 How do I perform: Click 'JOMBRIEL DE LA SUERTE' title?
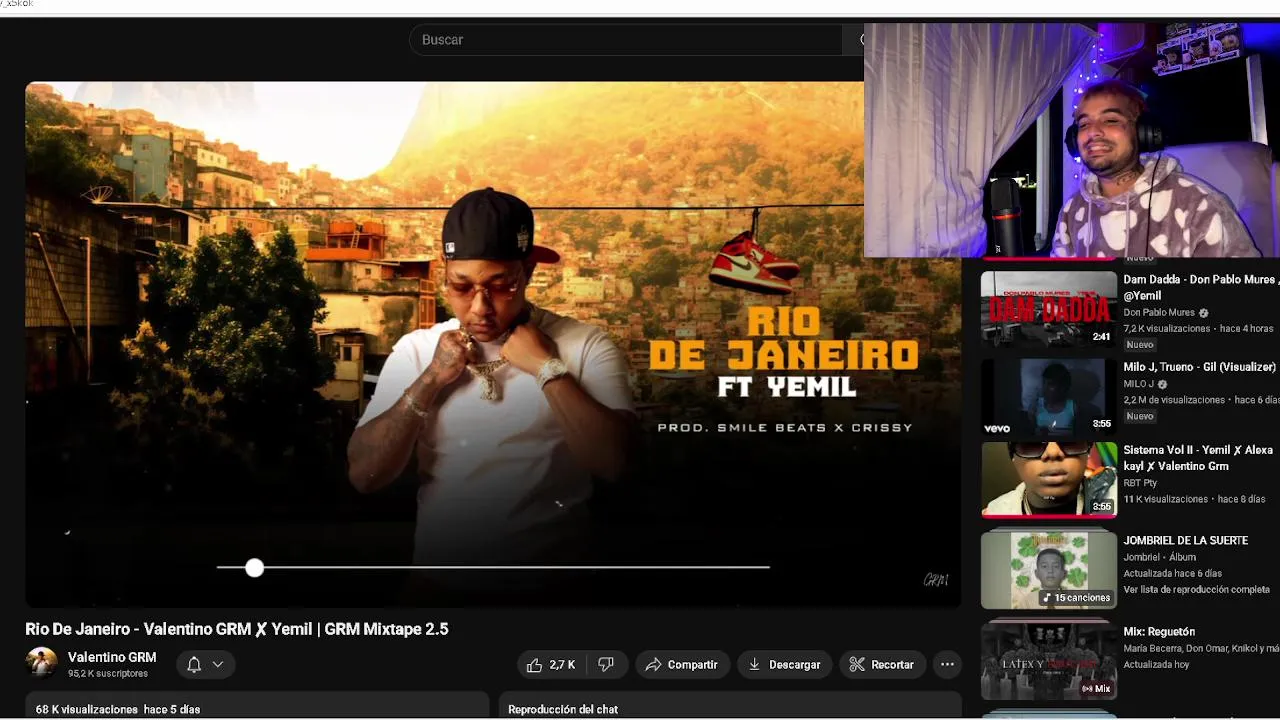(1185, 541)
